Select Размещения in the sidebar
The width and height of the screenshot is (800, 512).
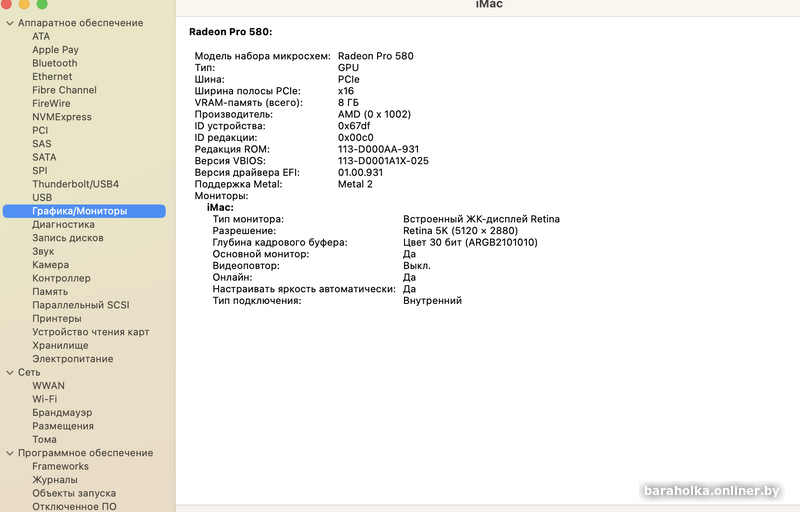coord(63,426)
